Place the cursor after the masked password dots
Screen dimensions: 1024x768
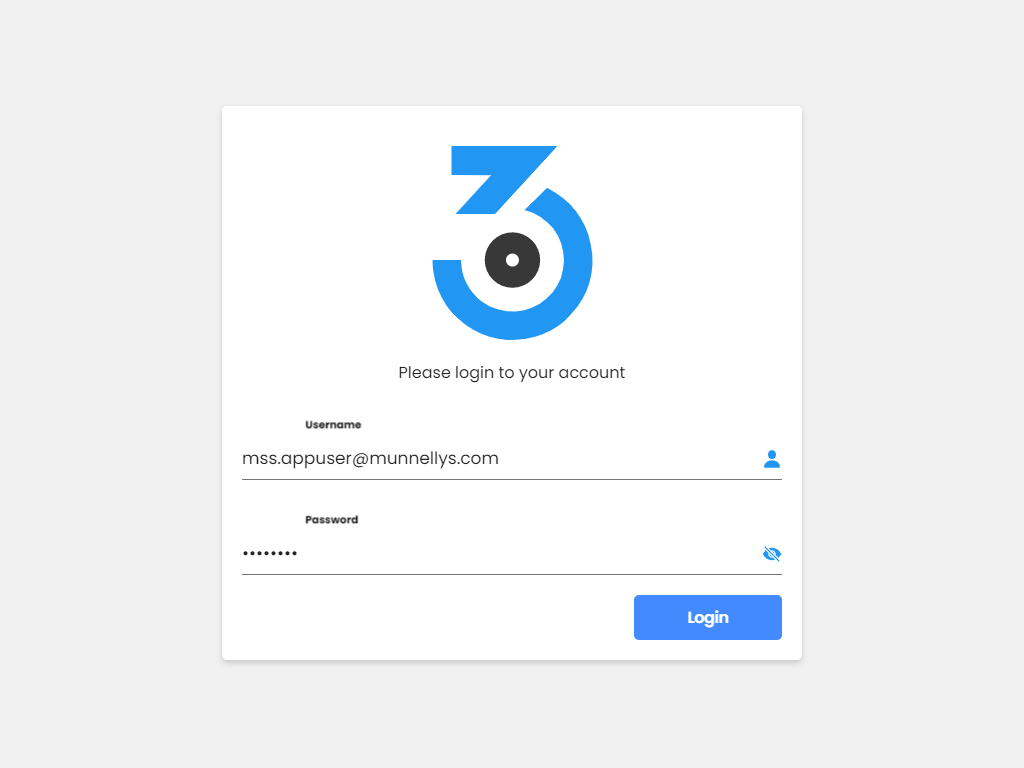(300, 554)
